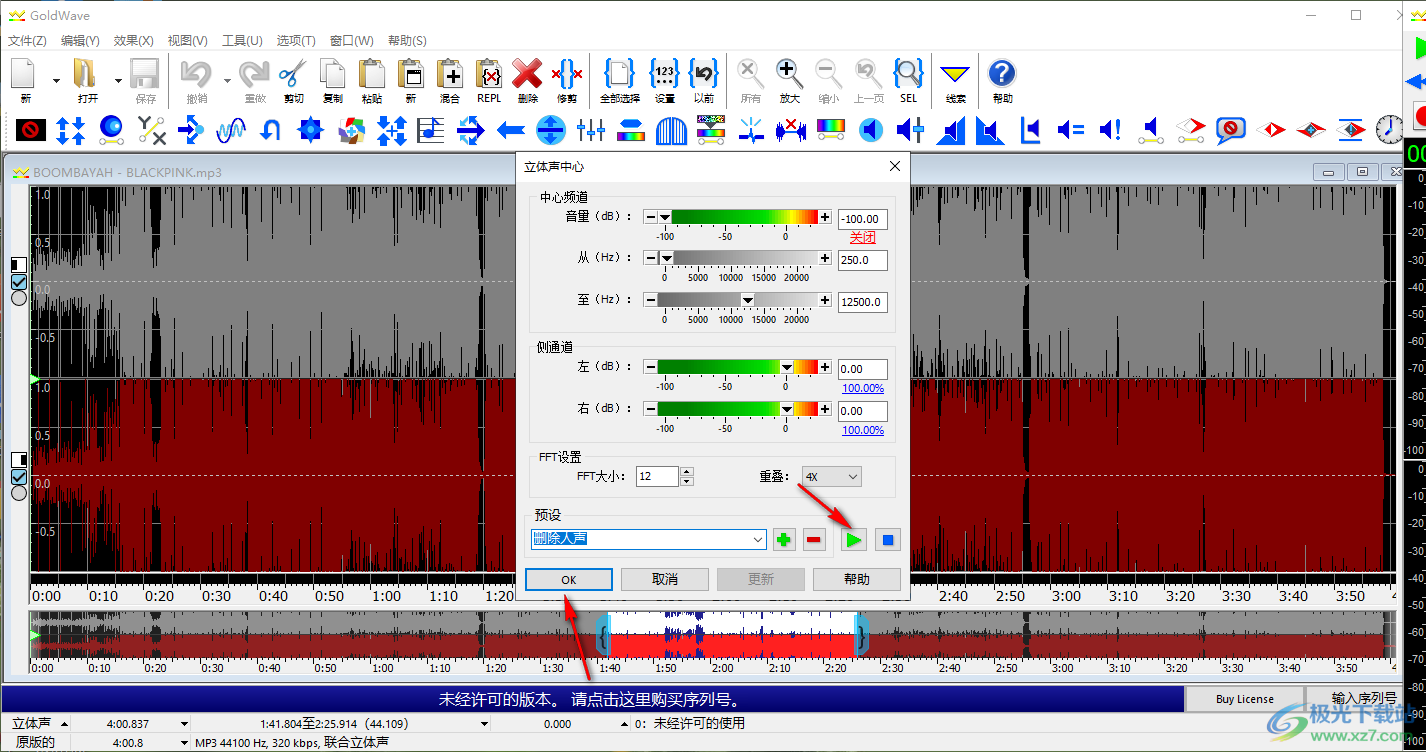1426x752 pixels.
Task: Click the 音量 (dB) center volume slider
Action: click(x=738, y=216)
